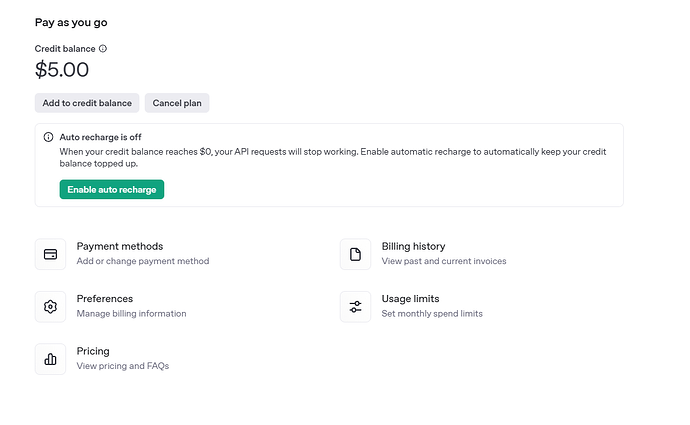Open the Pricing title link

93,351
